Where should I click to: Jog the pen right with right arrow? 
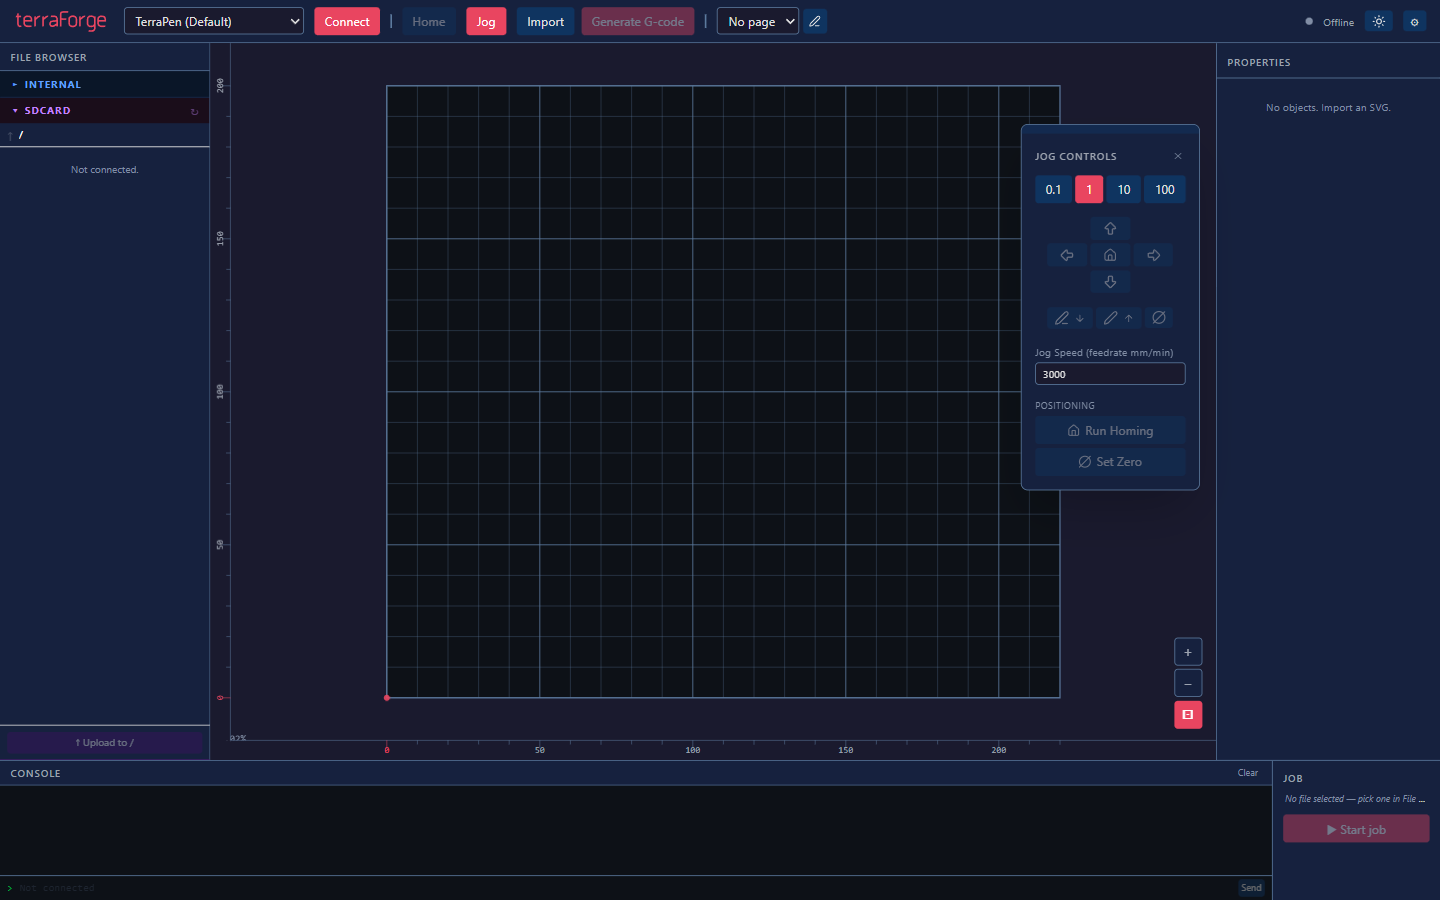tap(1153, 255)
